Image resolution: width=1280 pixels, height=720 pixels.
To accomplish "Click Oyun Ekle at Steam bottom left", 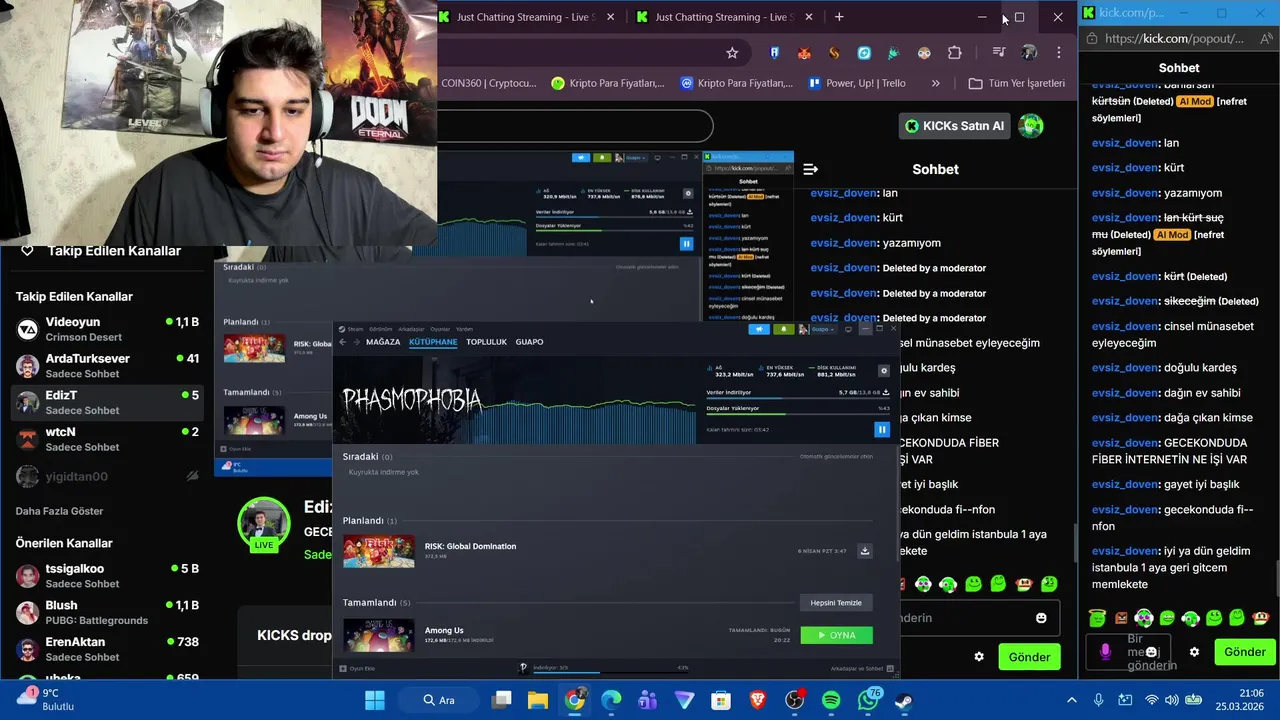I will [357, 668].
